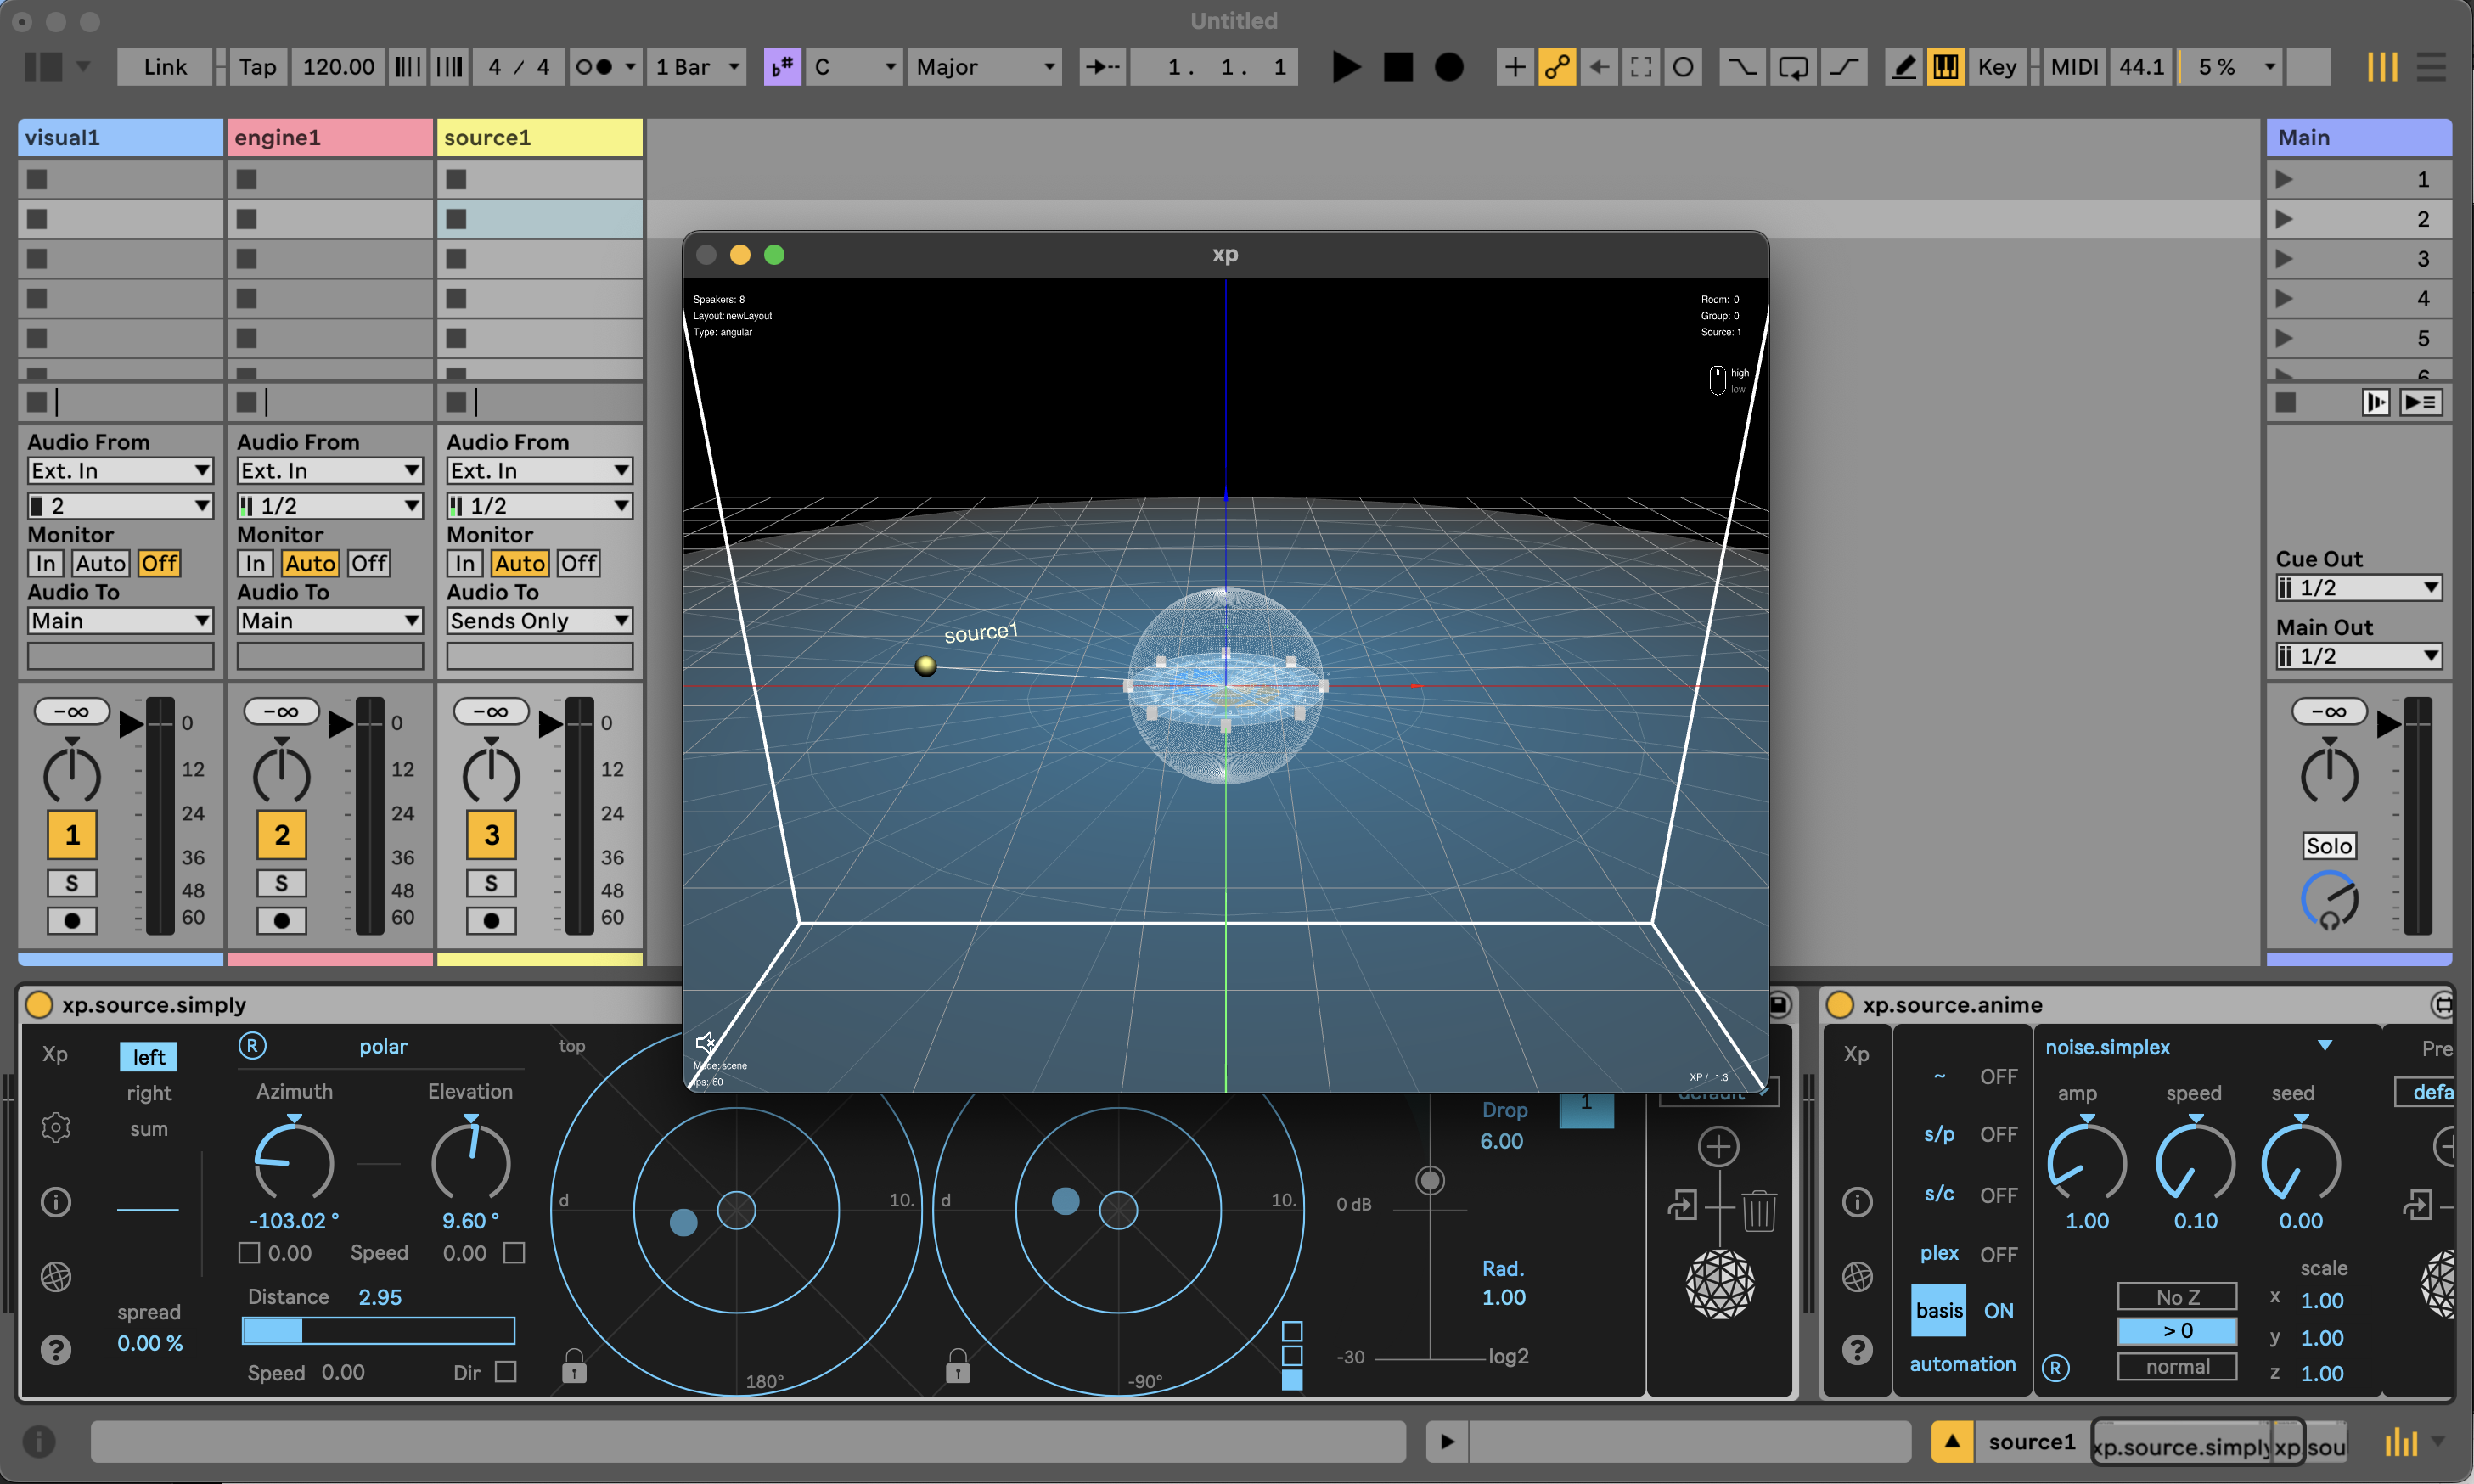Click the globe icon in xp.source.simply
2474x1484 pixels.
(55, 1277)
